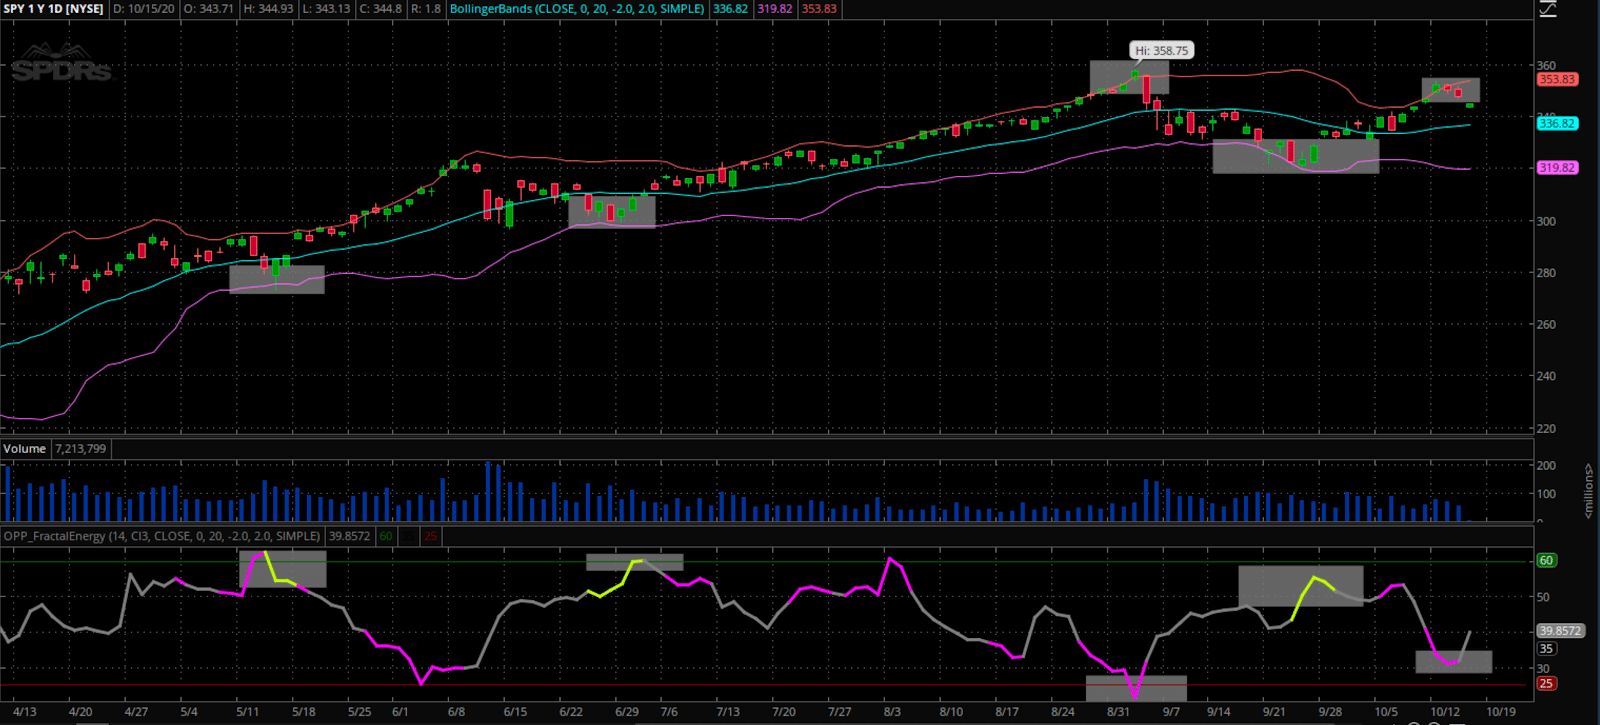Select the C: 344.8 close price readout
Image resolution: width=1600 pixels, height=725 pixels.
click(x=381, y=8)
